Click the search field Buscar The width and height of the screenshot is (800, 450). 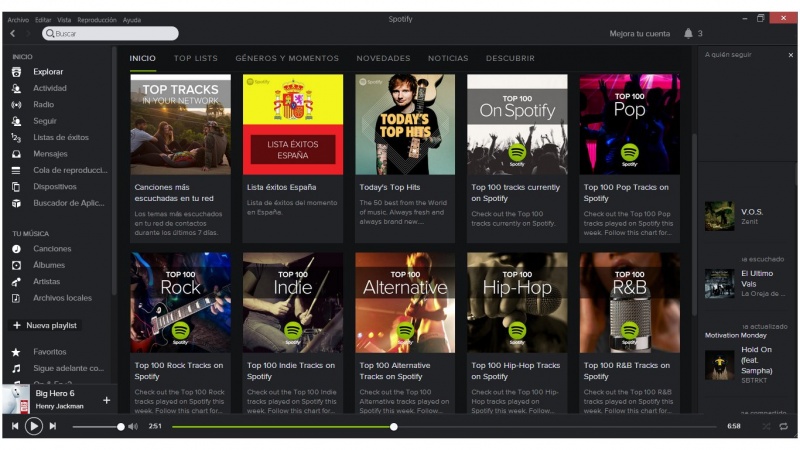pyautogui.click(x=110, y=34)
